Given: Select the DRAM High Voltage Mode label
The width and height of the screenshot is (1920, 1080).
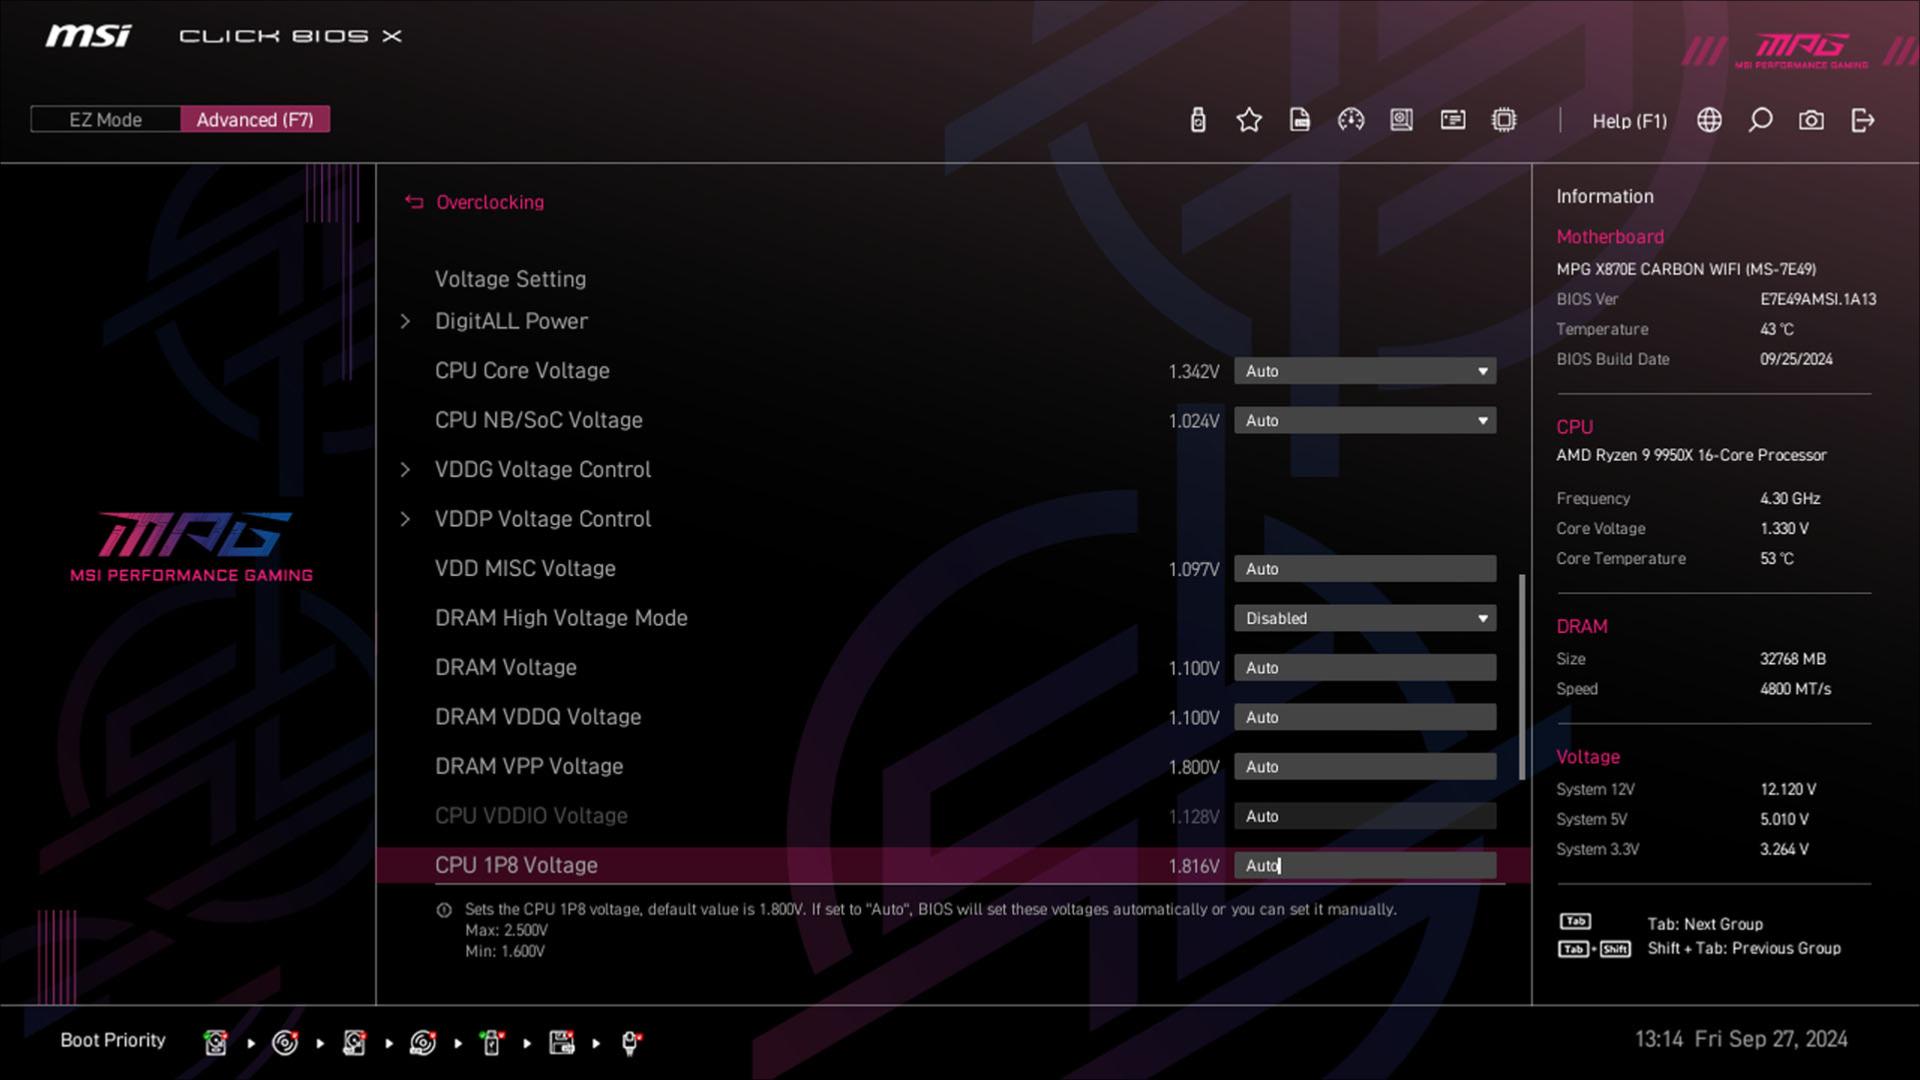Looking at the screenshot, I should click(561, 618).
